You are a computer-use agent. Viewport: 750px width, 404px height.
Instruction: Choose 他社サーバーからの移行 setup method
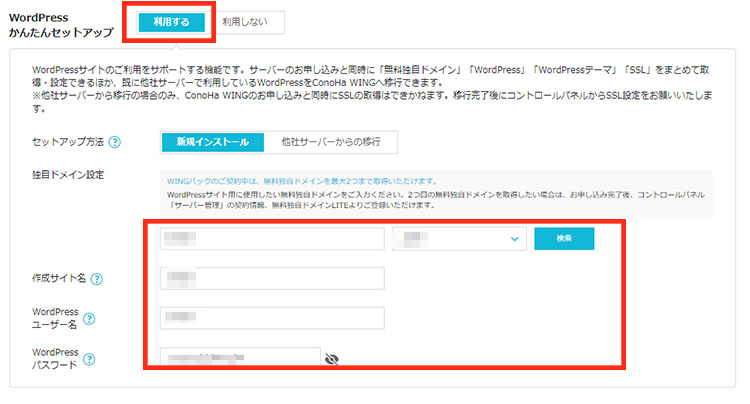331,142
